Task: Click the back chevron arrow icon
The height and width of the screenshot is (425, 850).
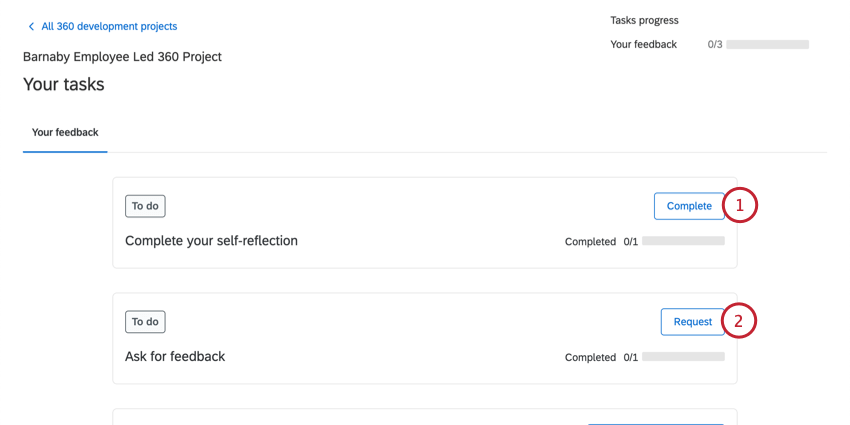Action: coord(31,27)
